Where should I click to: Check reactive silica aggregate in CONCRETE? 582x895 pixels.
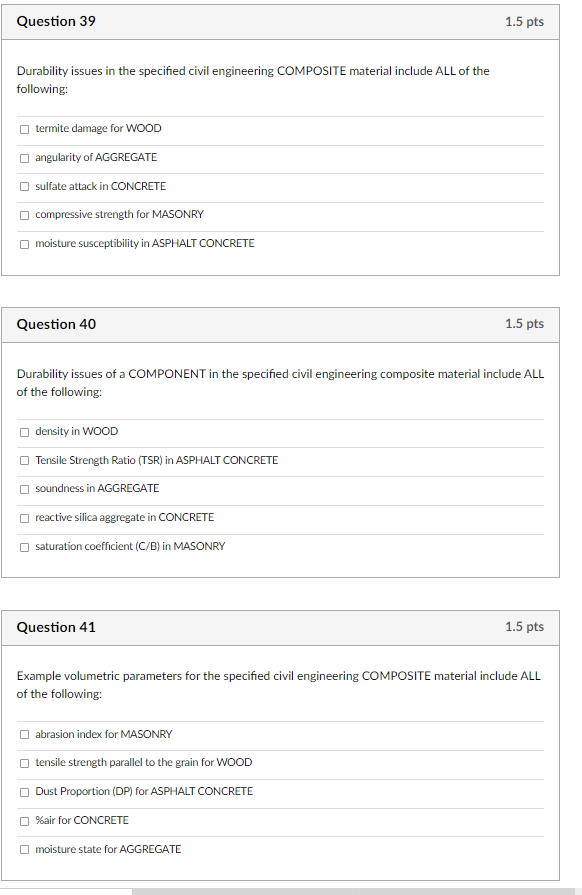(x=24, y=517)
